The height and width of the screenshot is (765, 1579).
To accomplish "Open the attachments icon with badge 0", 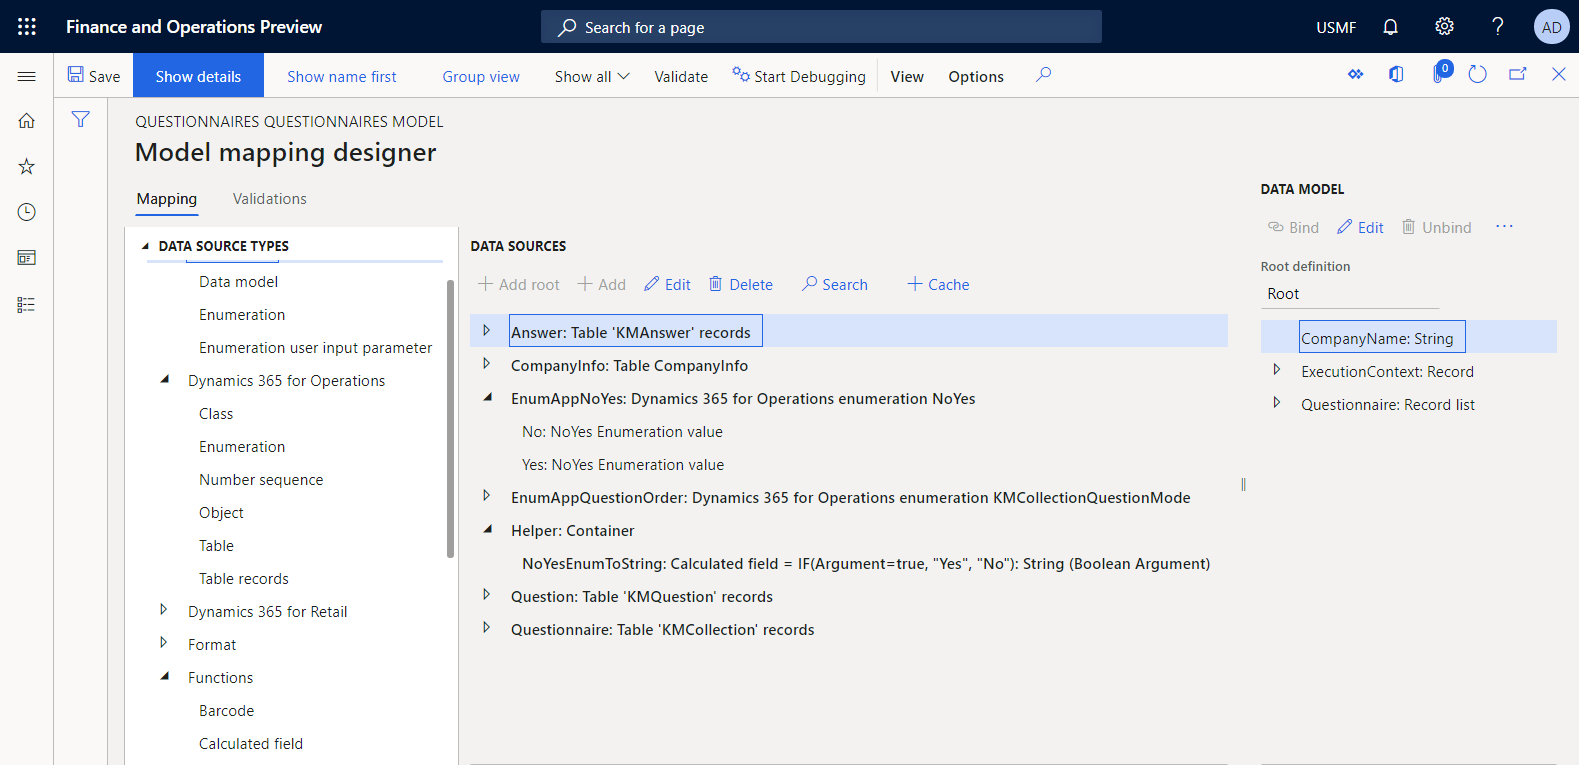I will [1440, 73].
